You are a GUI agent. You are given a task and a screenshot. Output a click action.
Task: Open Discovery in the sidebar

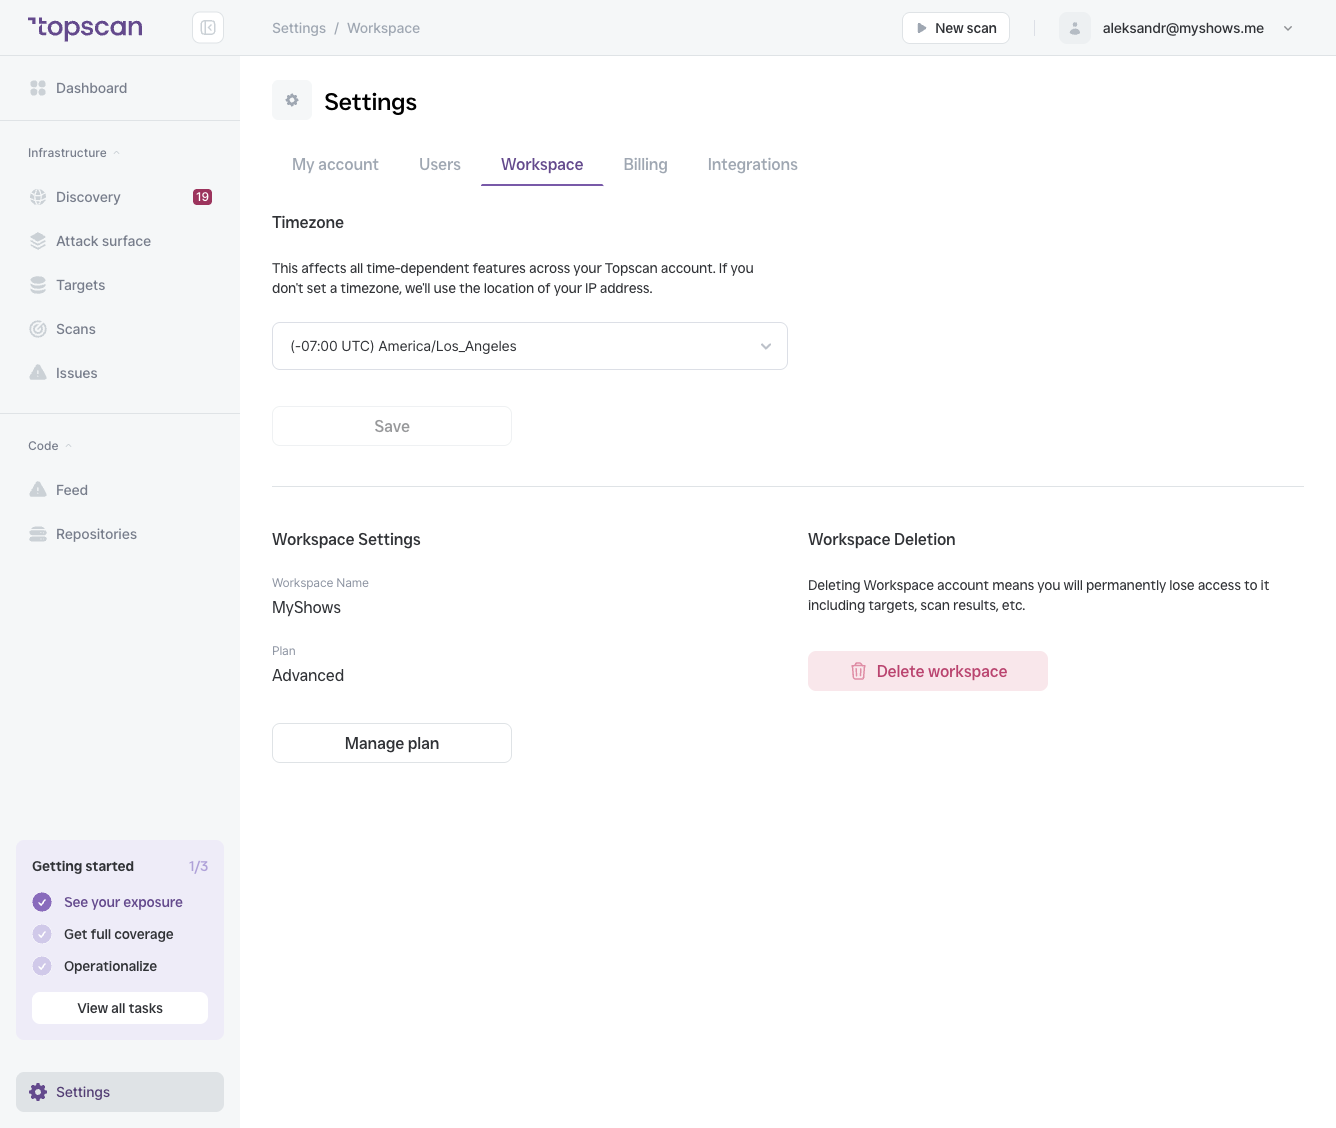point(120,197)
